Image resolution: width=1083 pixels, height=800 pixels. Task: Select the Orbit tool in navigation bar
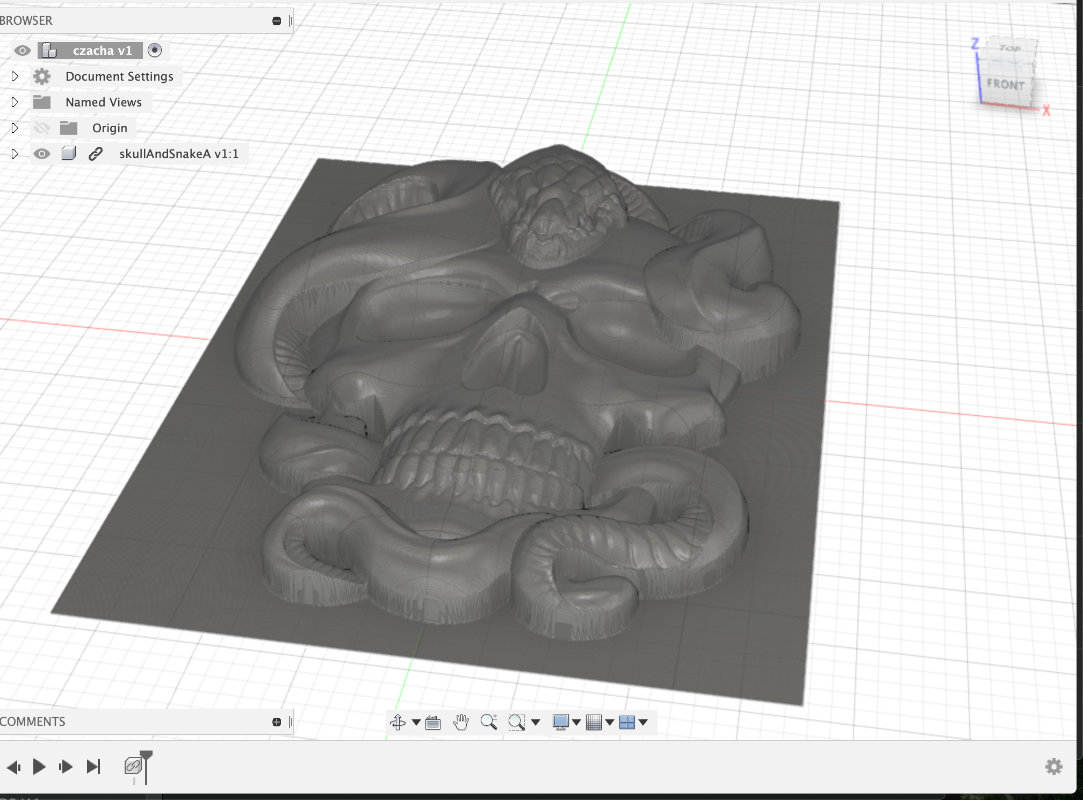coord(398,723)
